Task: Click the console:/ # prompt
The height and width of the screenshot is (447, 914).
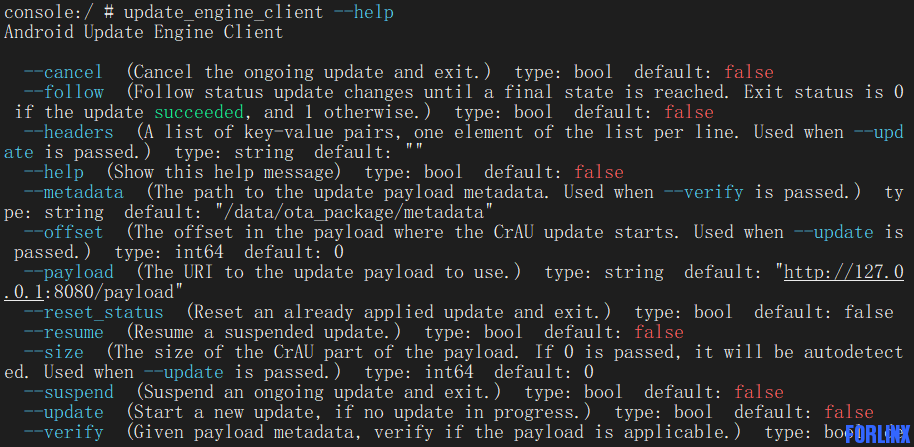Action: point(57,12)
